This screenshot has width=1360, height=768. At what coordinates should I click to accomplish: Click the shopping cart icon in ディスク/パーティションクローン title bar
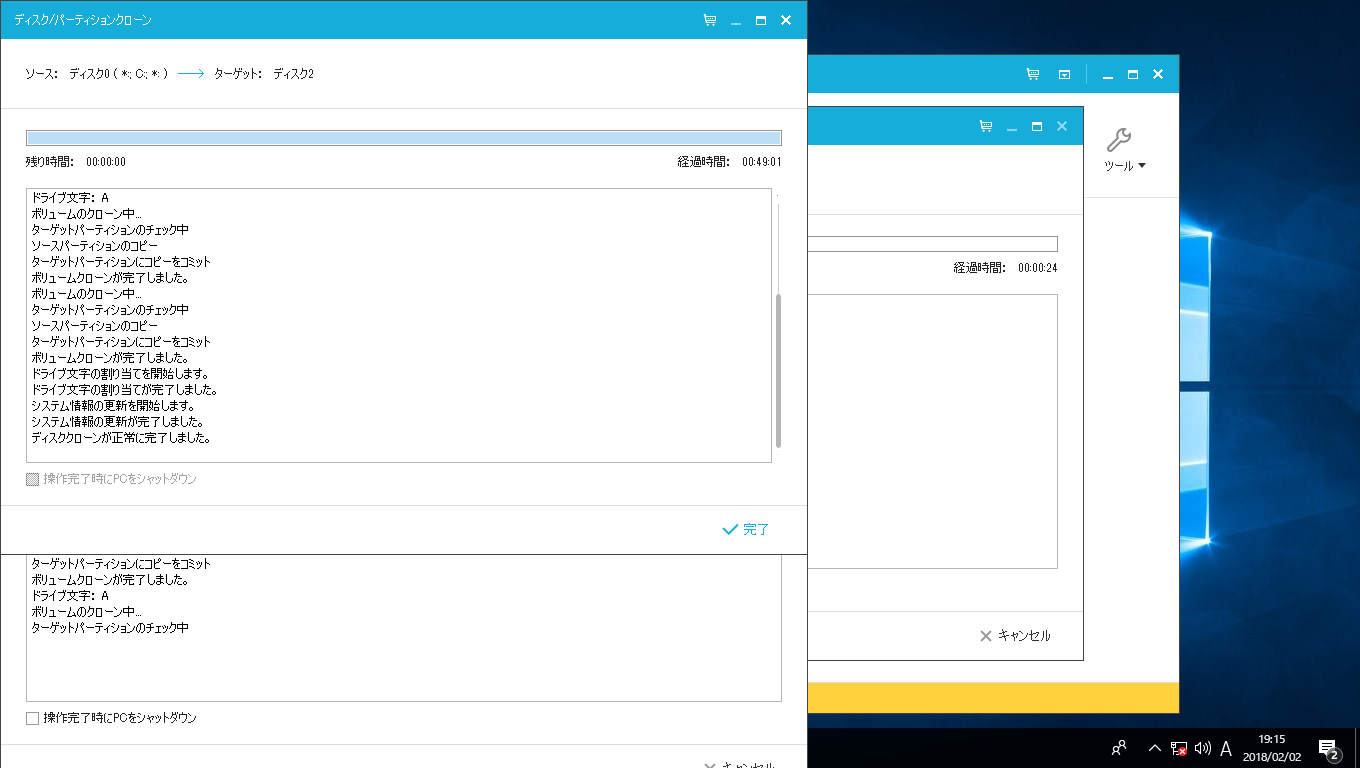point(710,20)
